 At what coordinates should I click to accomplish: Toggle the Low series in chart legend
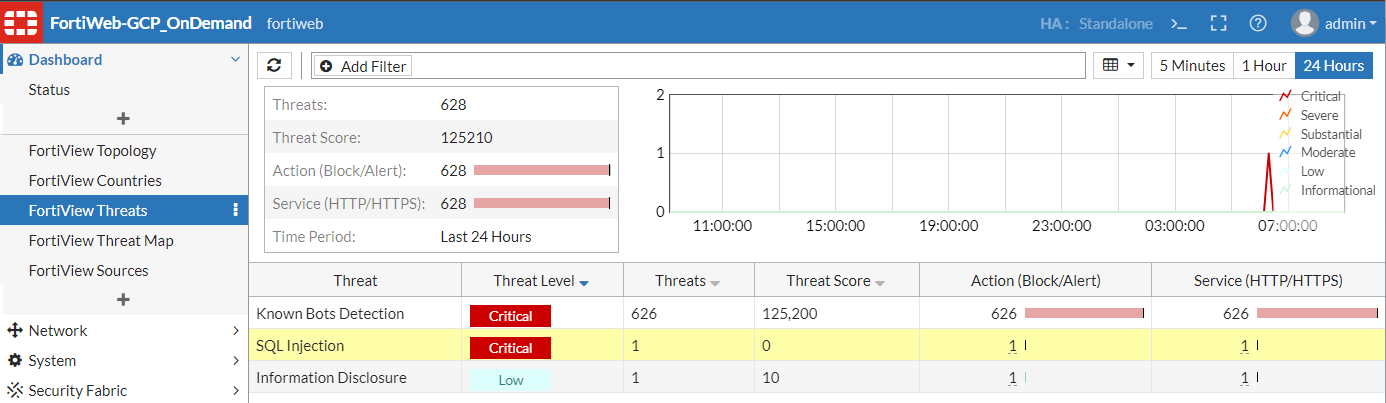click(x=1301, y=171)
